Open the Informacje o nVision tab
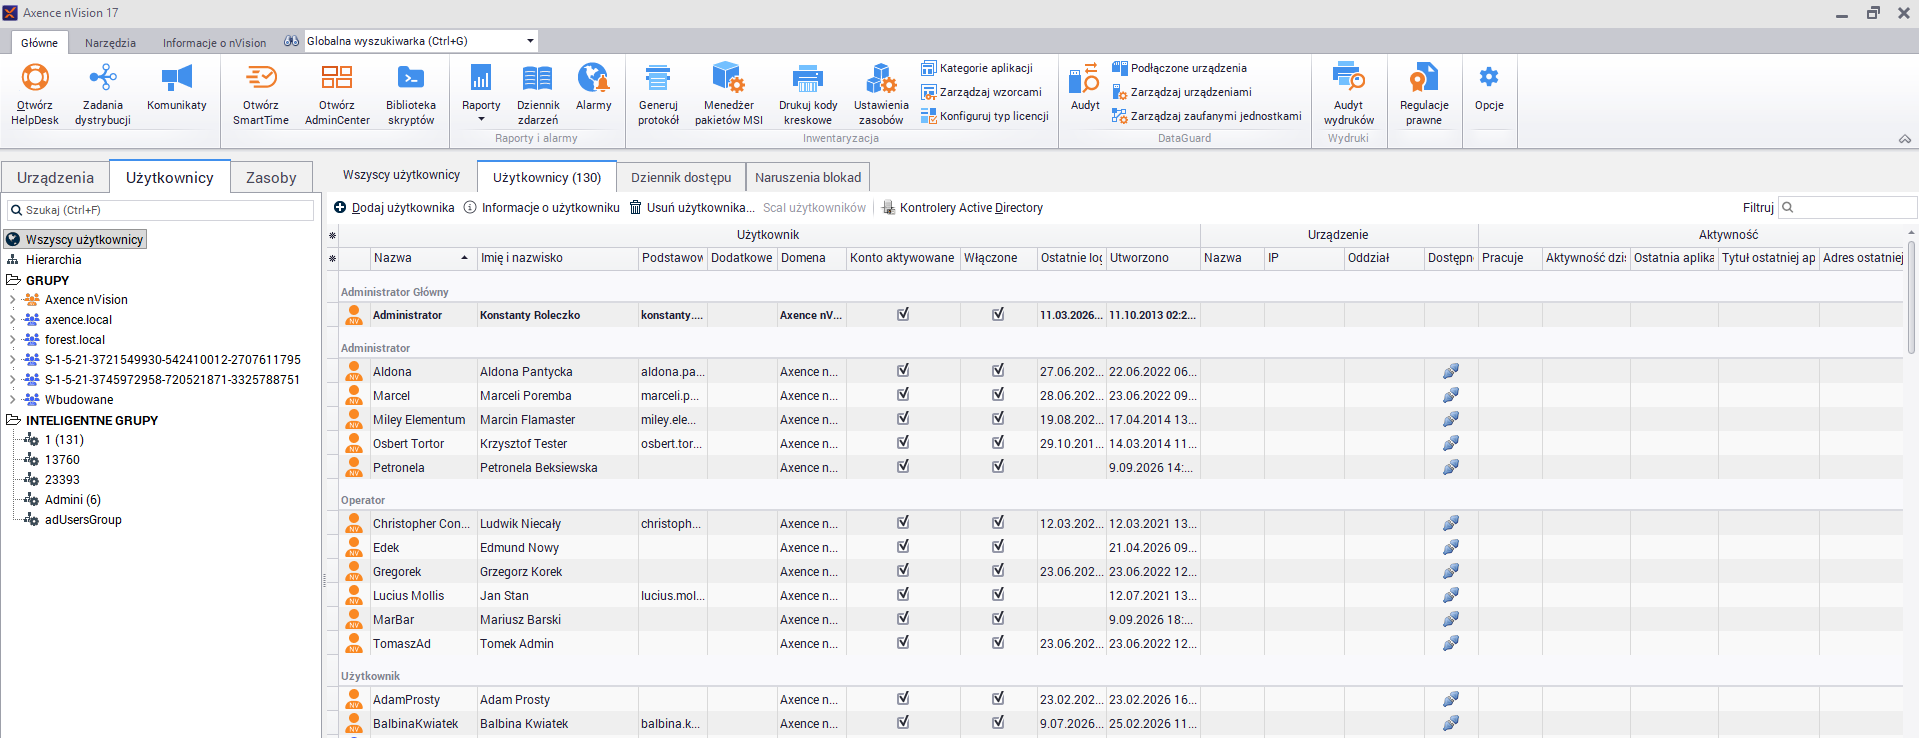This screenshot has width=1919, height=738. (x=214, y=43)
